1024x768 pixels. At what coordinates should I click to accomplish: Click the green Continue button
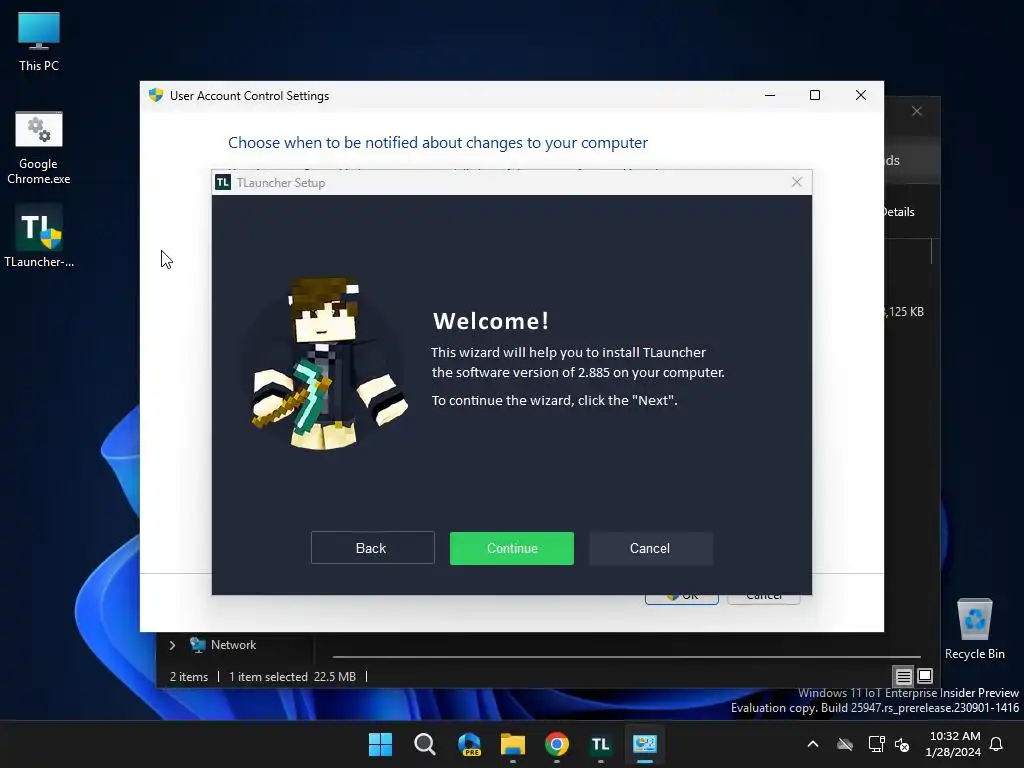tap(511, 548)
